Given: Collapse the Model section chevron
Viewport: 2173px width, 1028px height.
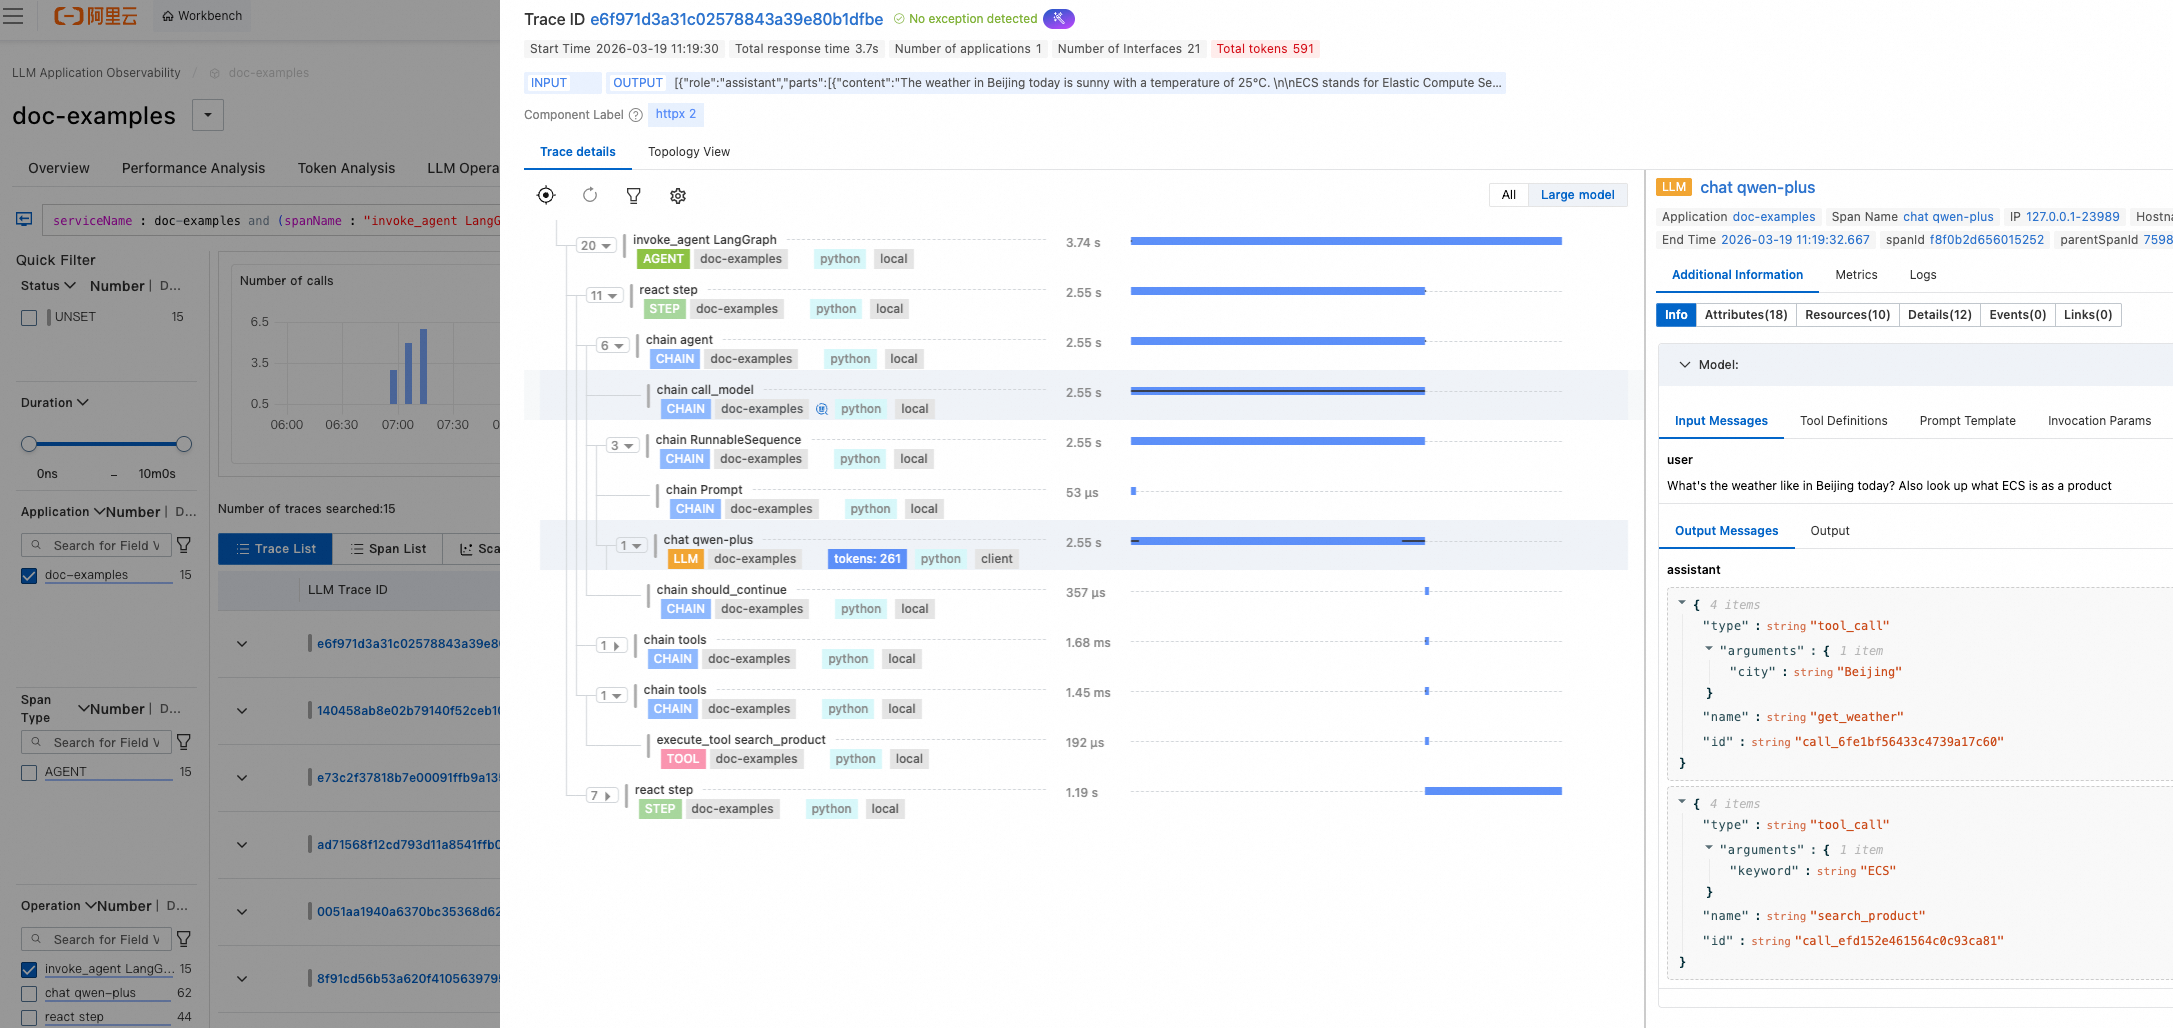Looking at the screenshot, I should point(1685,365).
